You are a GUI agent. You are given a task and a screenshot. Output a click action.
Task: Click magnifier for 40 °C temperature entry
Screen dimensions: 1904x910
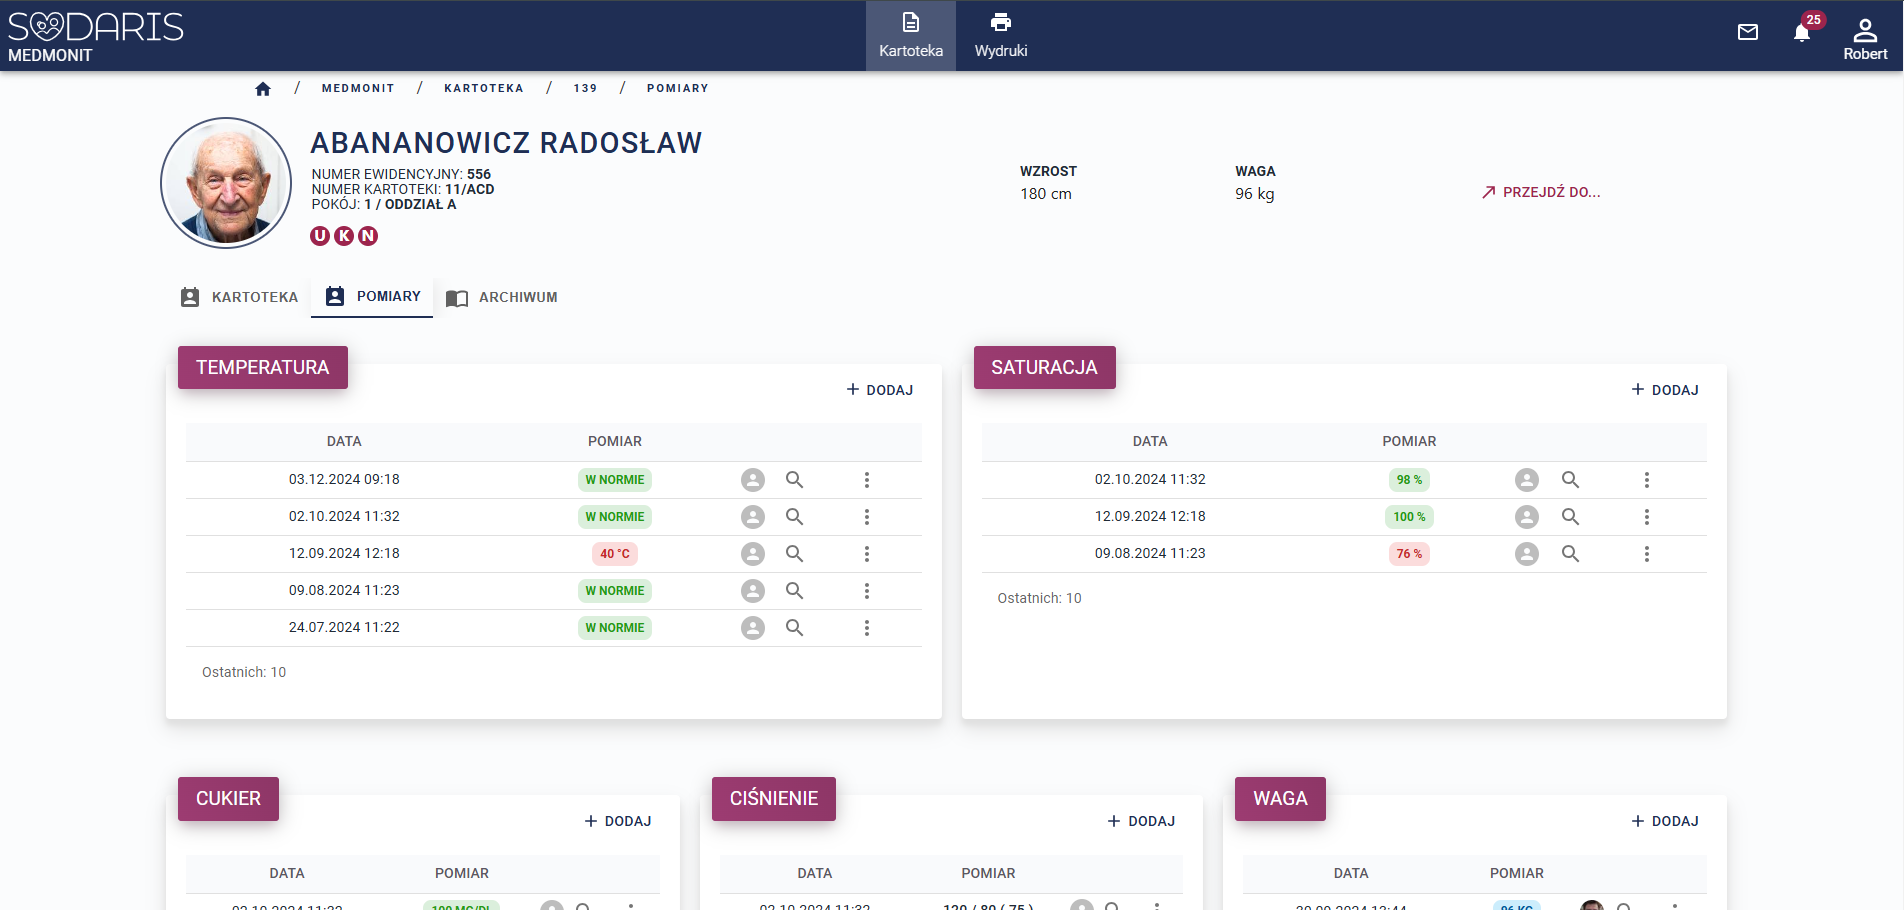click(794, 554)
